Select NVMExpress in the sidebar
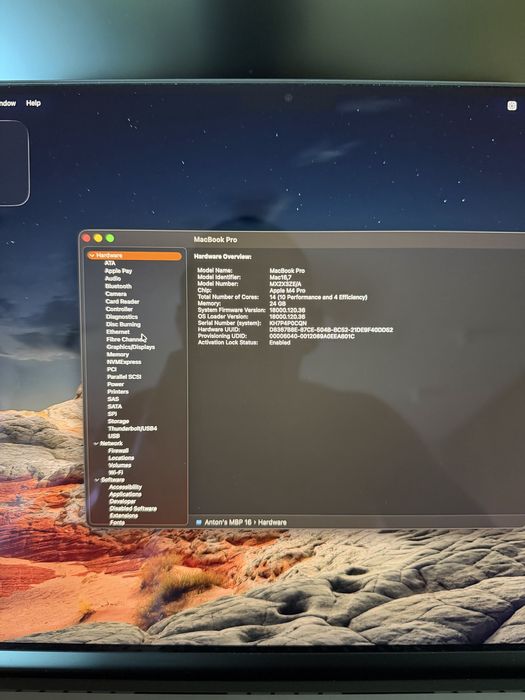Viewport: 525px width, 700px height. coord(124,362)
